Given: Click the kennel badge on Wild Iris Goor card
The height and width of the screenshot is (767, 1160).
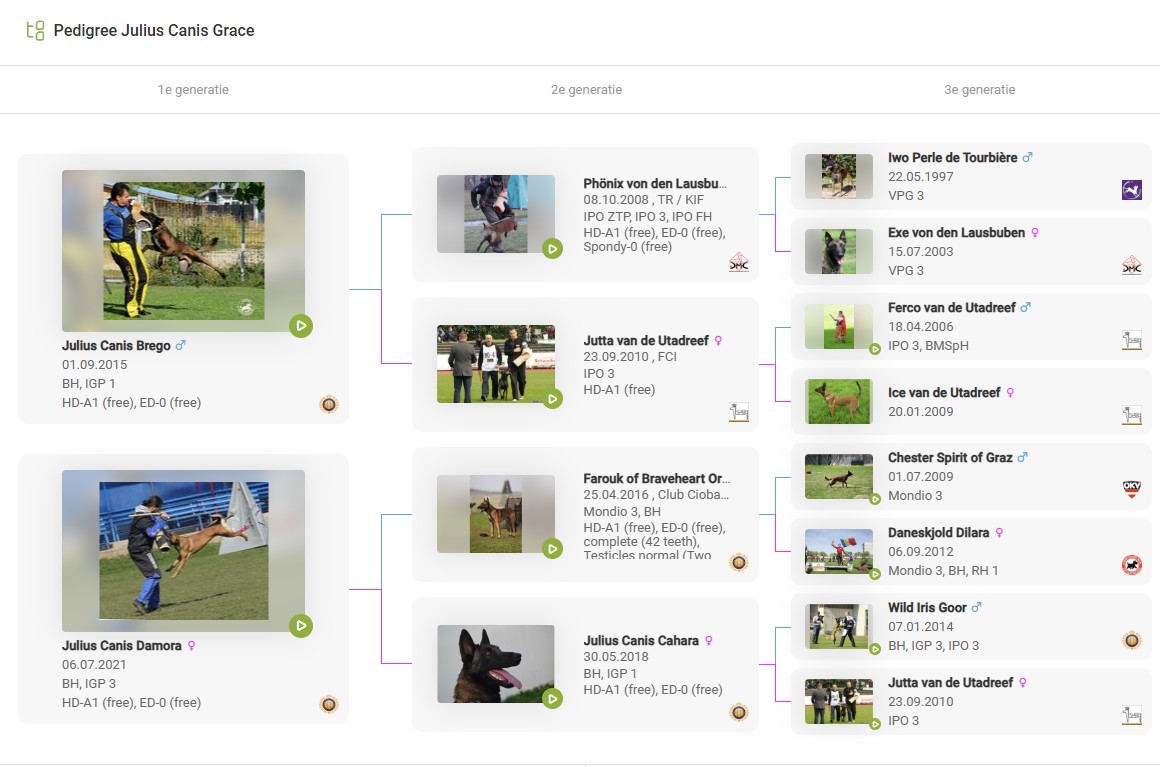Looking at the screenshot, I should (x=1131, y=640).
